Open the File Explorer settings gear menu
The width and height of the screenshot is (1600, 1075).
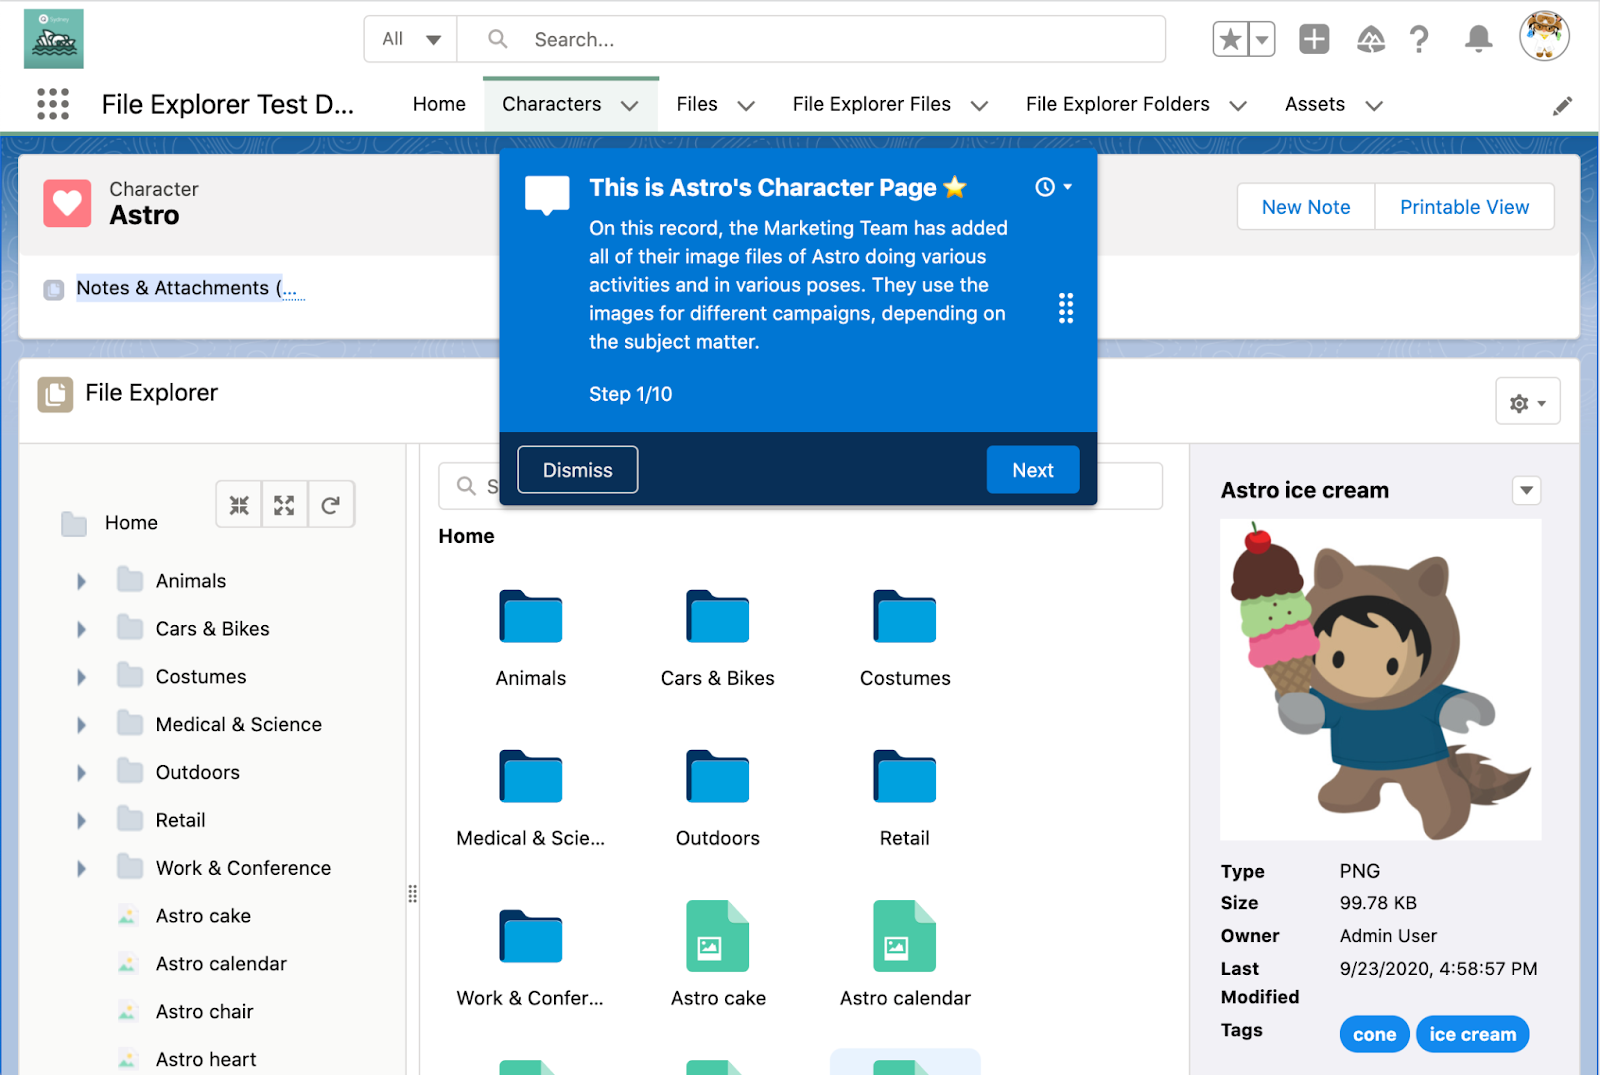coord(1527,403)
